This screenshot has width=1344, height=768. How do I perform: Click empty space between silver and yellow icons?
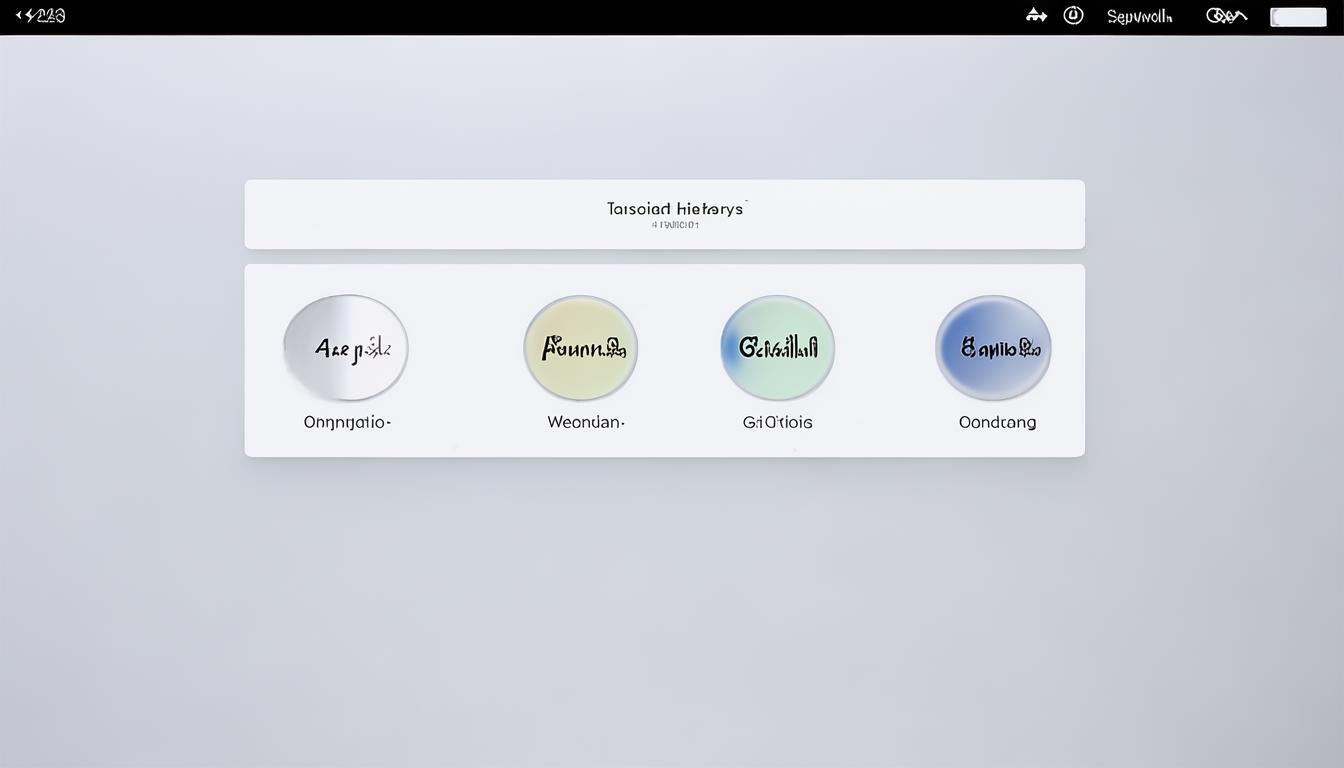(465, 350)
